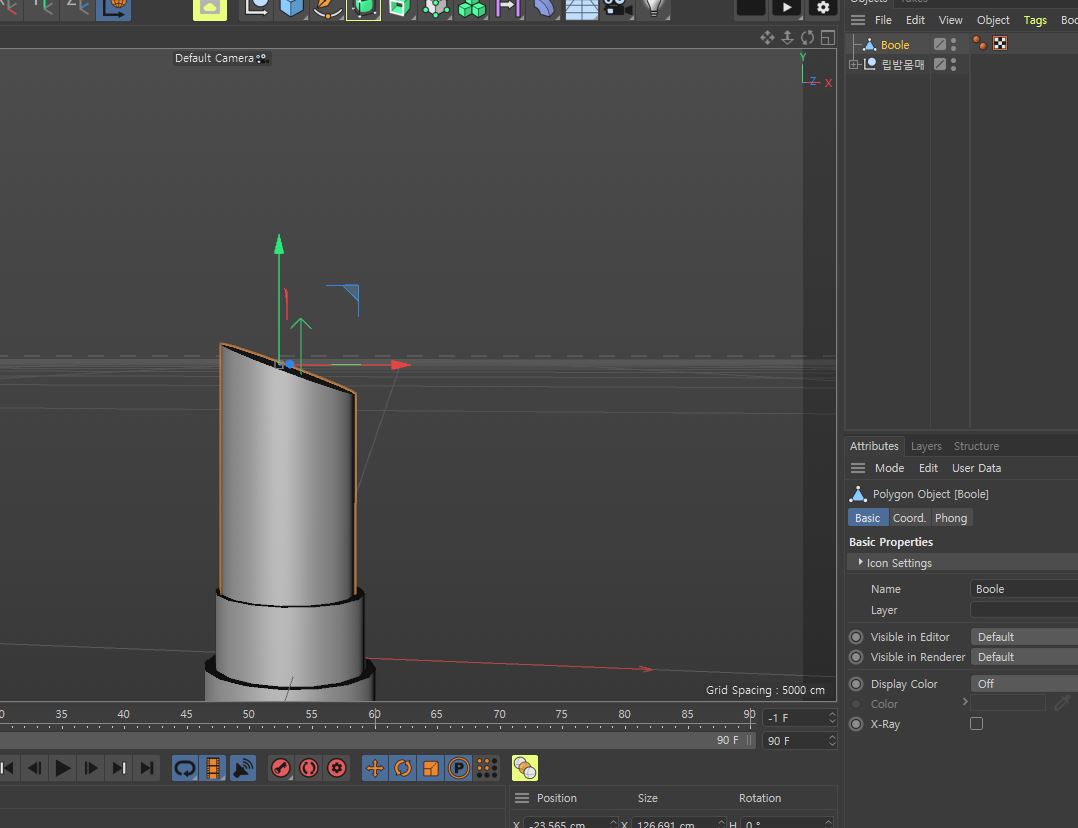This screenshot has width=1078, height=828.
Task: Open Object Manager hamburger menu
Action: click(x=857, y=20)
